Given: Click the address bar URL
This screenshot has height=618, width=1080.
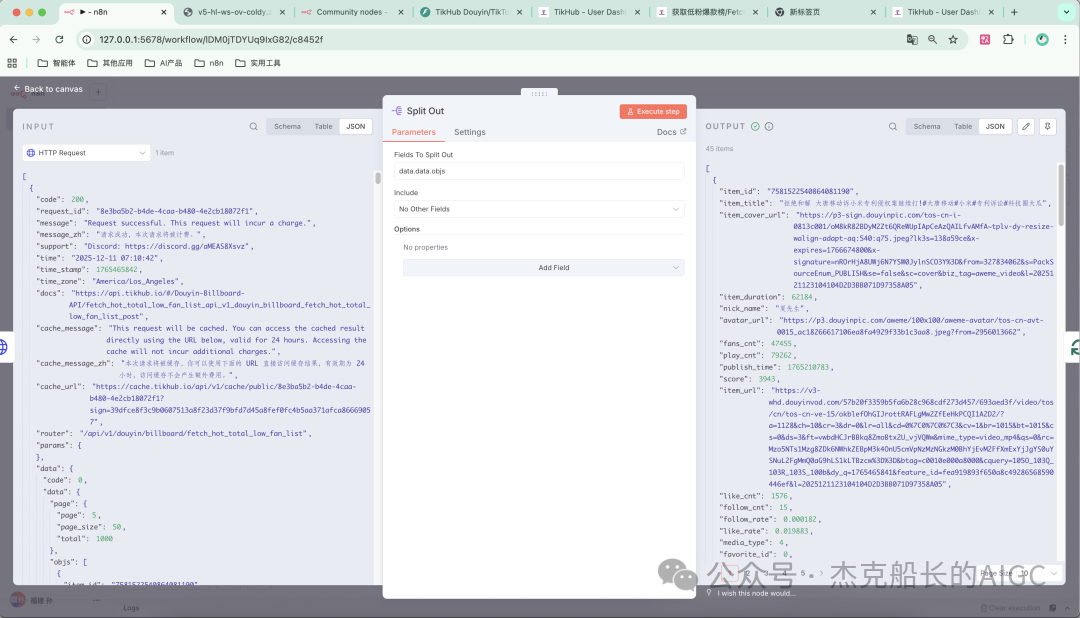Looking at the screenshot, I should point(211,40).
